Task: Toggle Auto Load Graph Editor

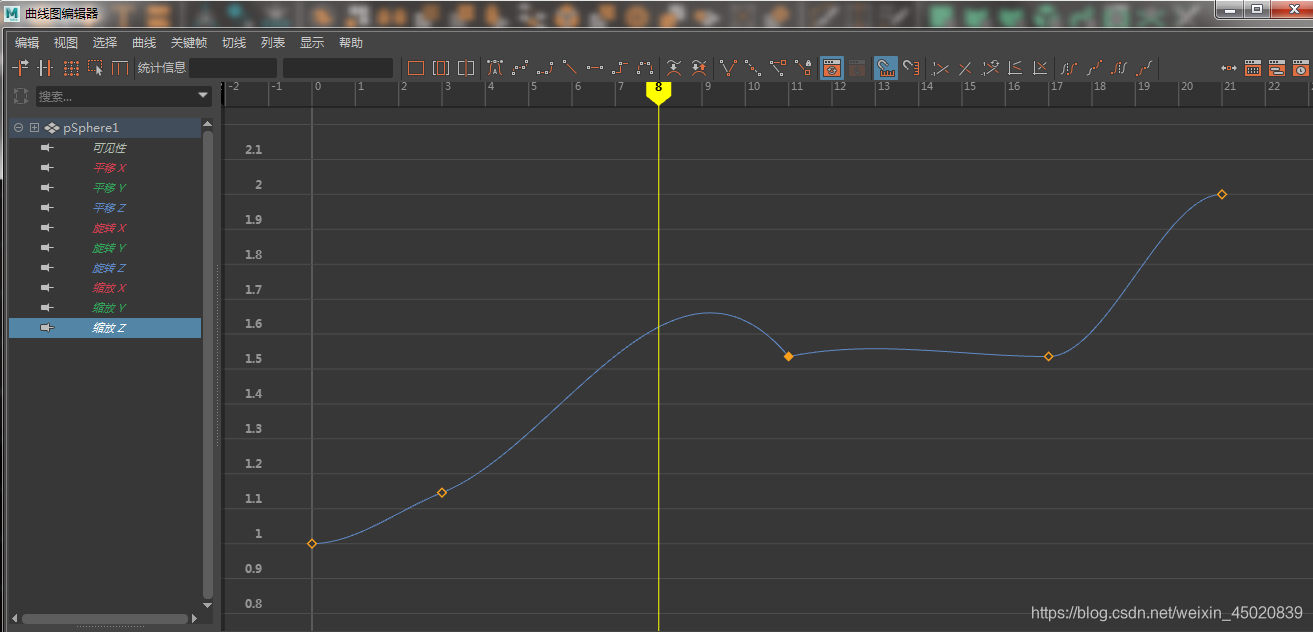Action: (831, 68)
